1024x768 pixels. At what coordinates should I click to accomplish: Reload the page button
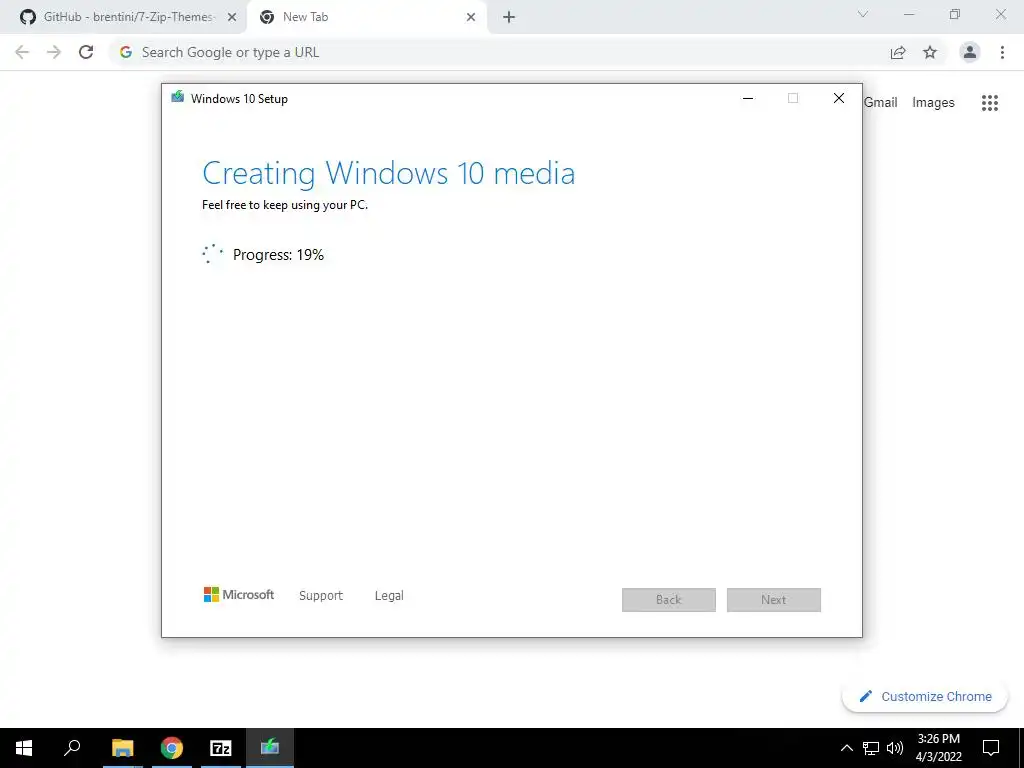(x=86, y=52)
